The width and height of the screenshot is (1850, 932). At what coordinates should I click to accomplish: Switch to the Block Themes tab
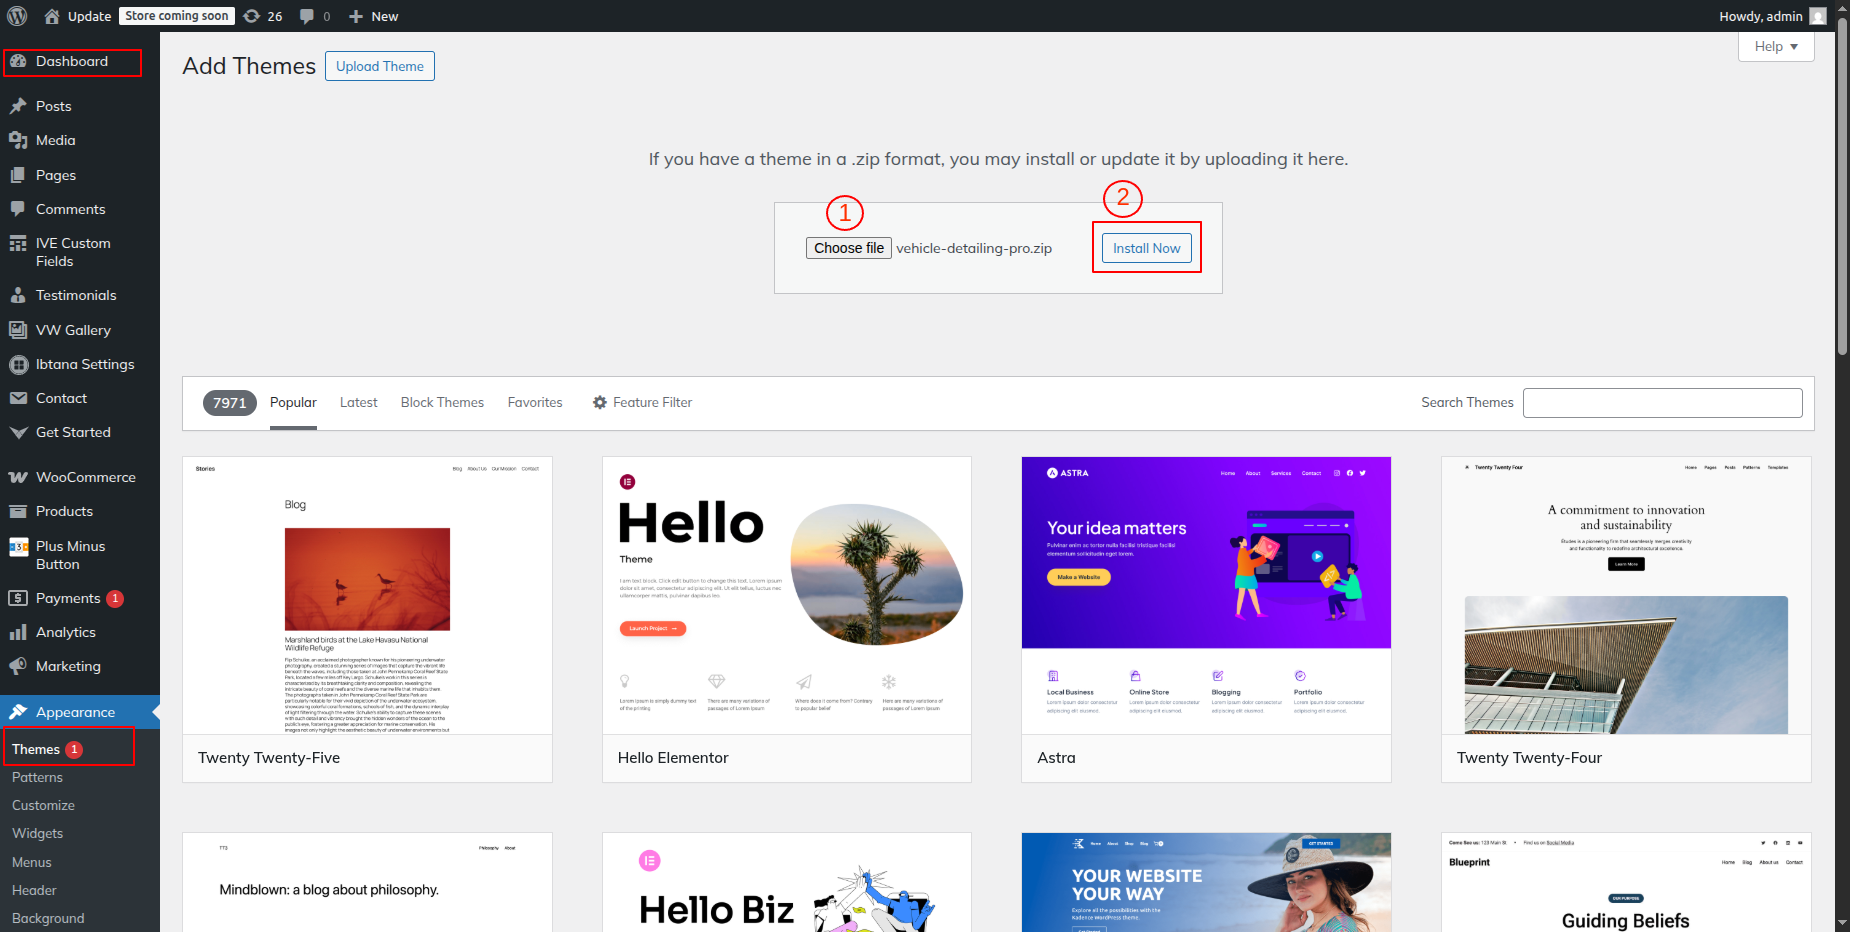coord(442,402)
